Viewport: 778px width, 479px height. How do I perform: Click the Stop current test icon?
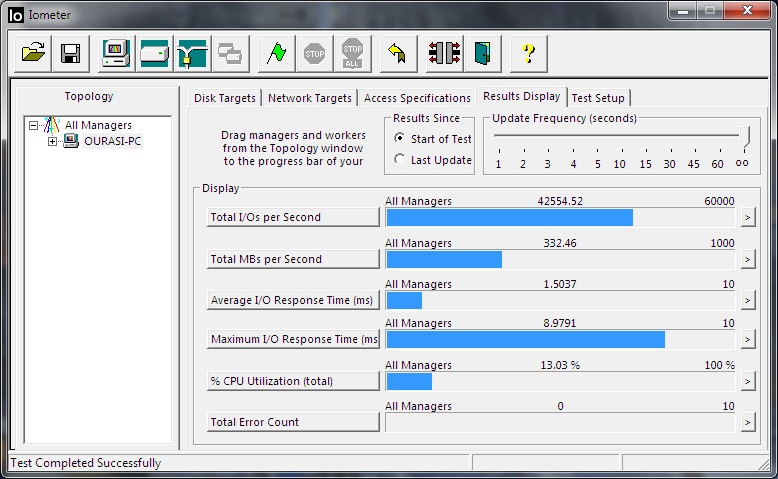315,53
